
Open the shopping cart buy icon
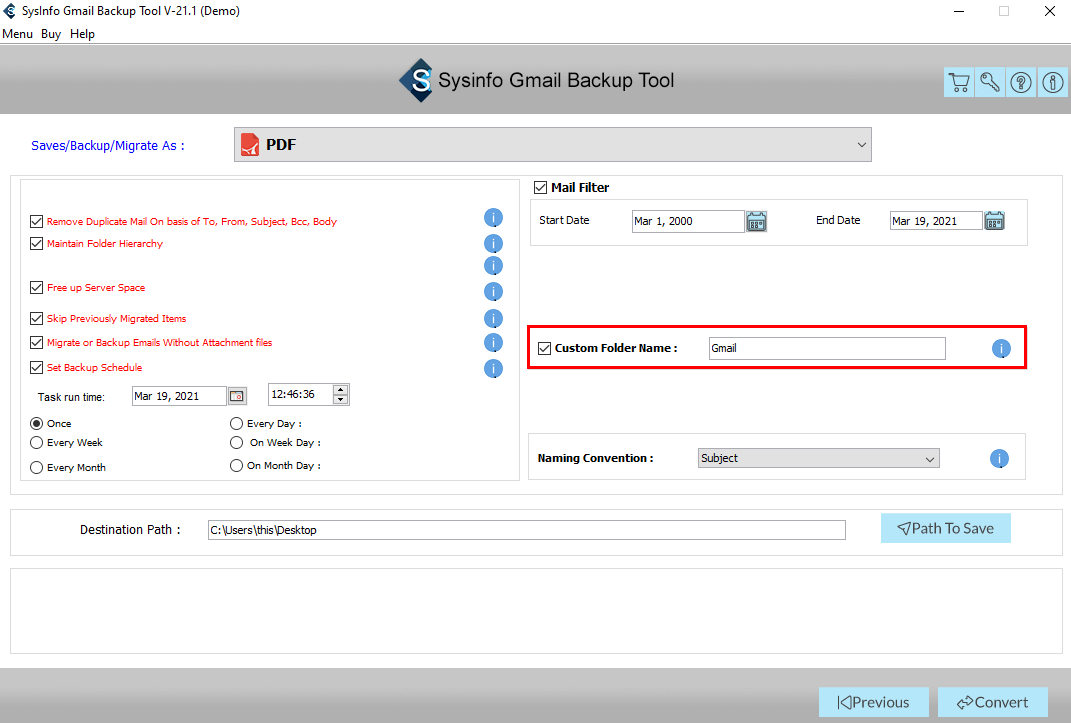click(959, 83)
